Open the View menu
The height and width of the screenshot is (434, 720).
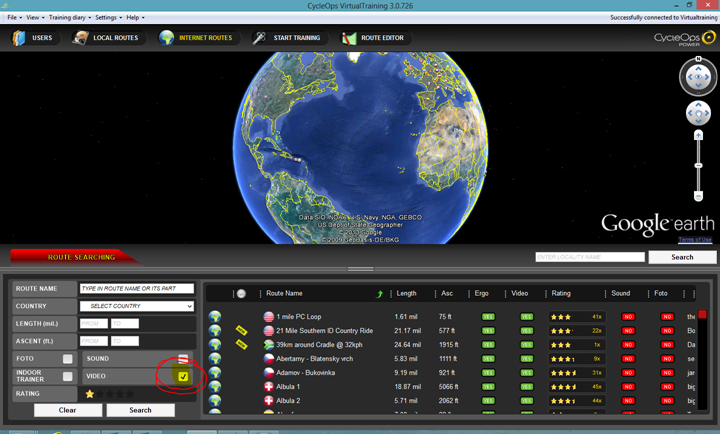[x=35, y=17]
